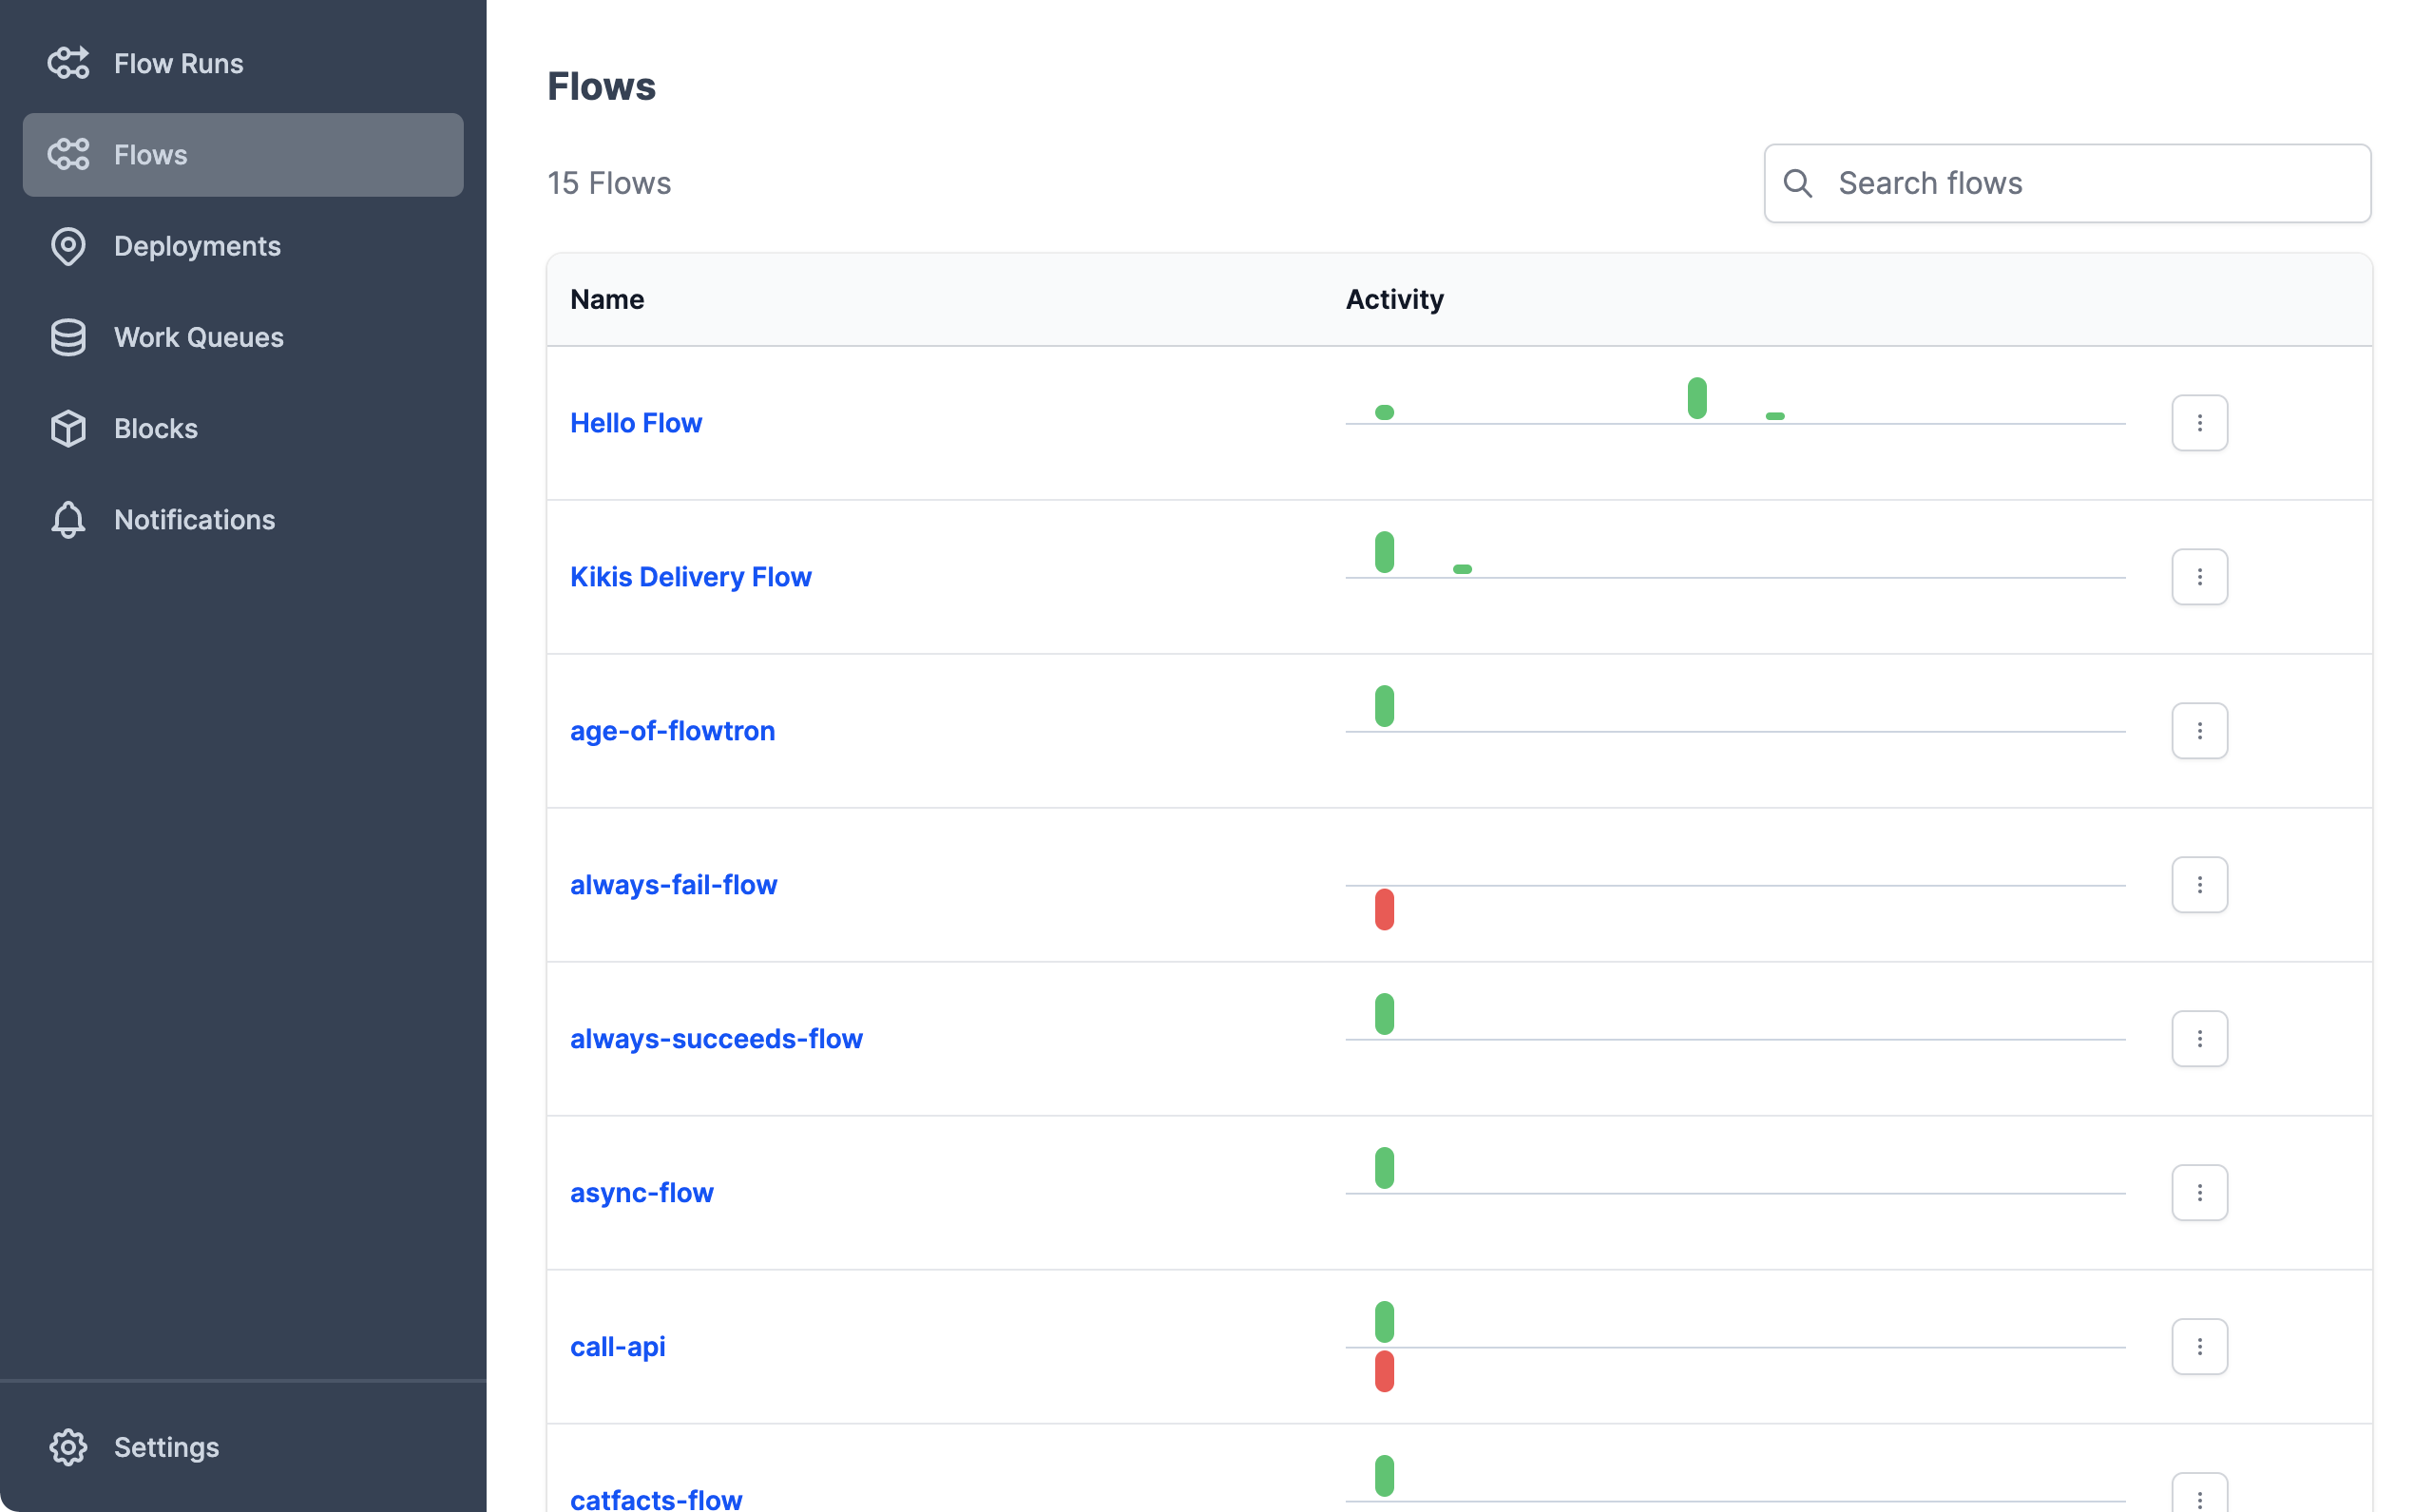Click red failed-run bar for call-api
Image resolution: width=2433 pixels, height=1512 pixels.
[1384, 1372]
